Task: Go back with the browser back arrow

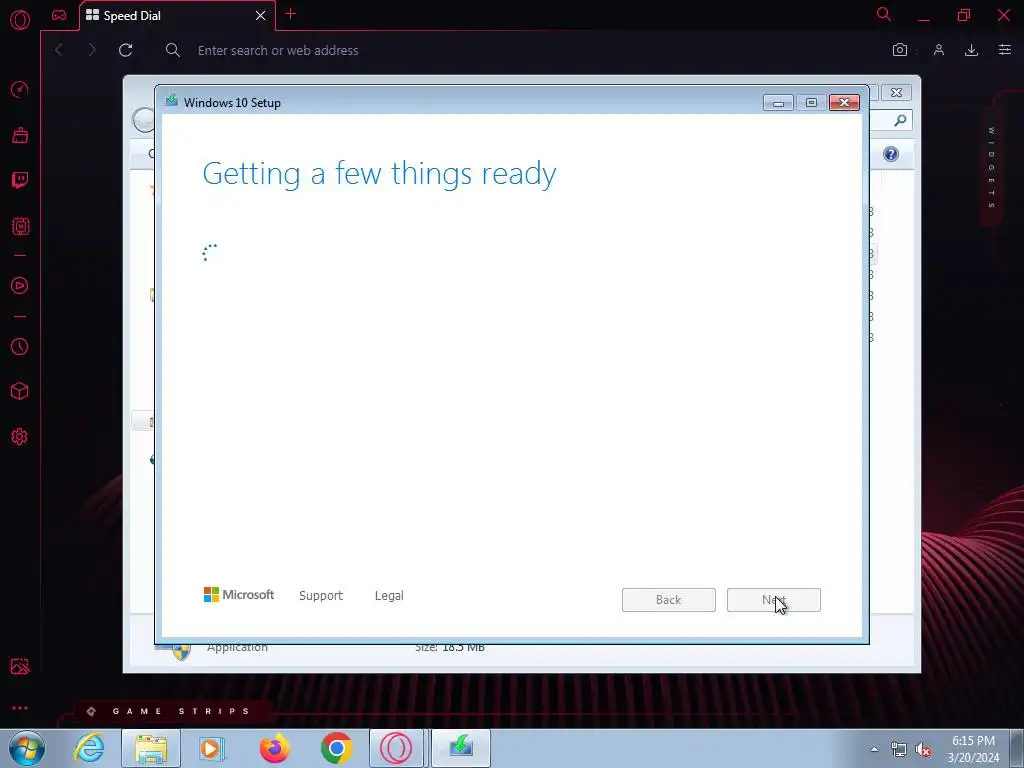Action: tap(59, 50)
